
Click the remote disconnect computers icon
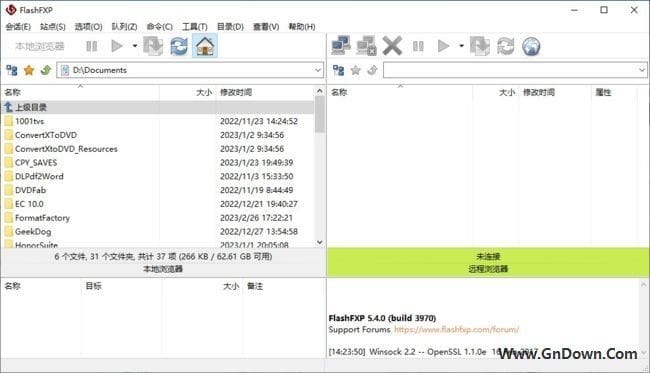point(366,46)
